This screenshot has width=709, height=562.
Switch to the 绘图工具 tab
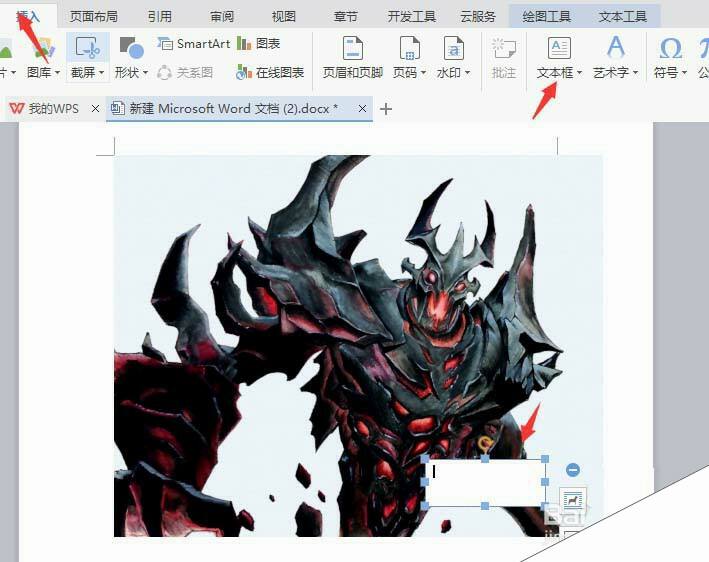[x=546, y=17]
